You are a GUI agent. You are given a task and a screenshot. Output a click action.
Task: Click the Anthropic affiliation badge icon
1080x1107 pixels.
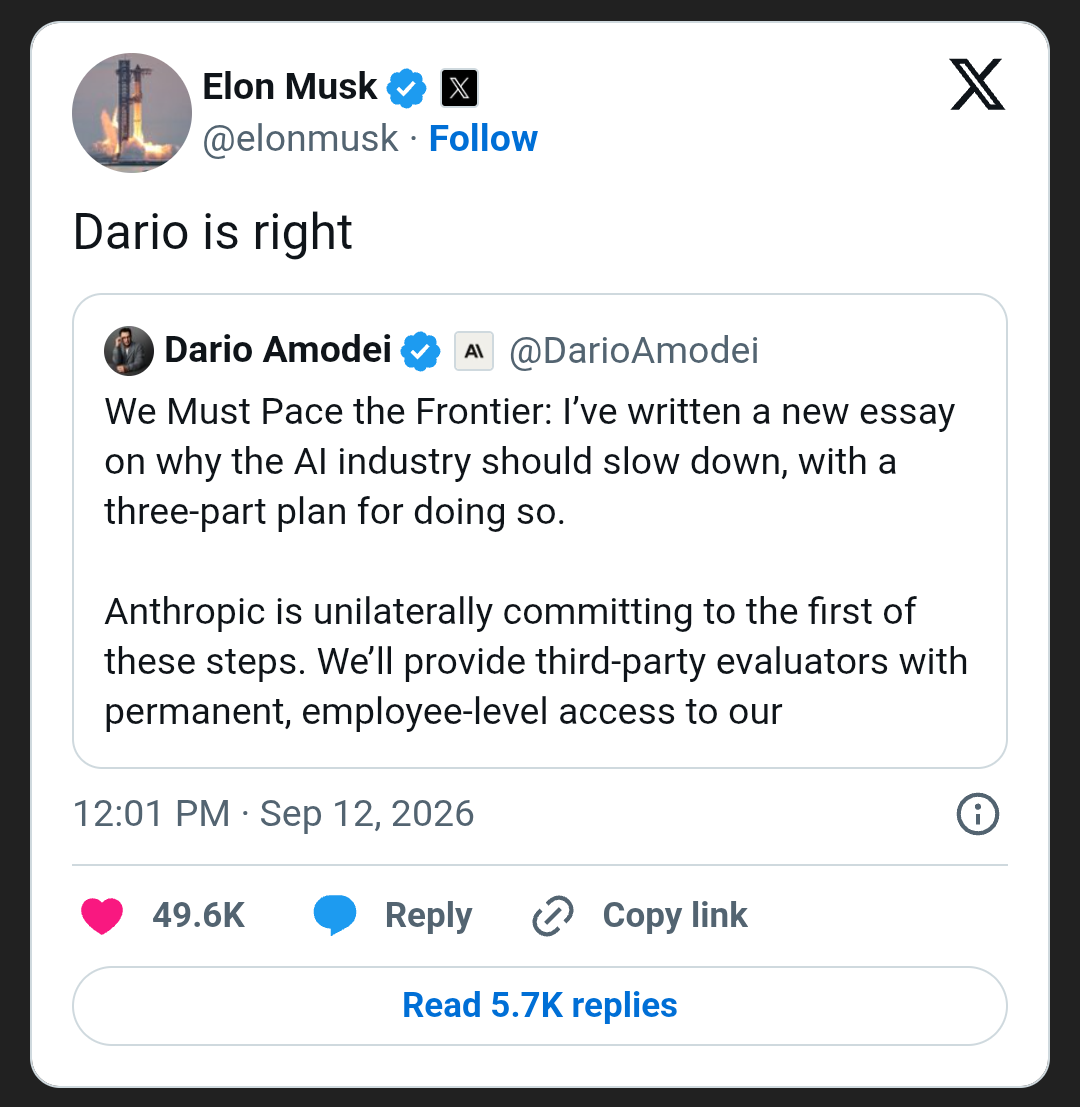(474, 351)
